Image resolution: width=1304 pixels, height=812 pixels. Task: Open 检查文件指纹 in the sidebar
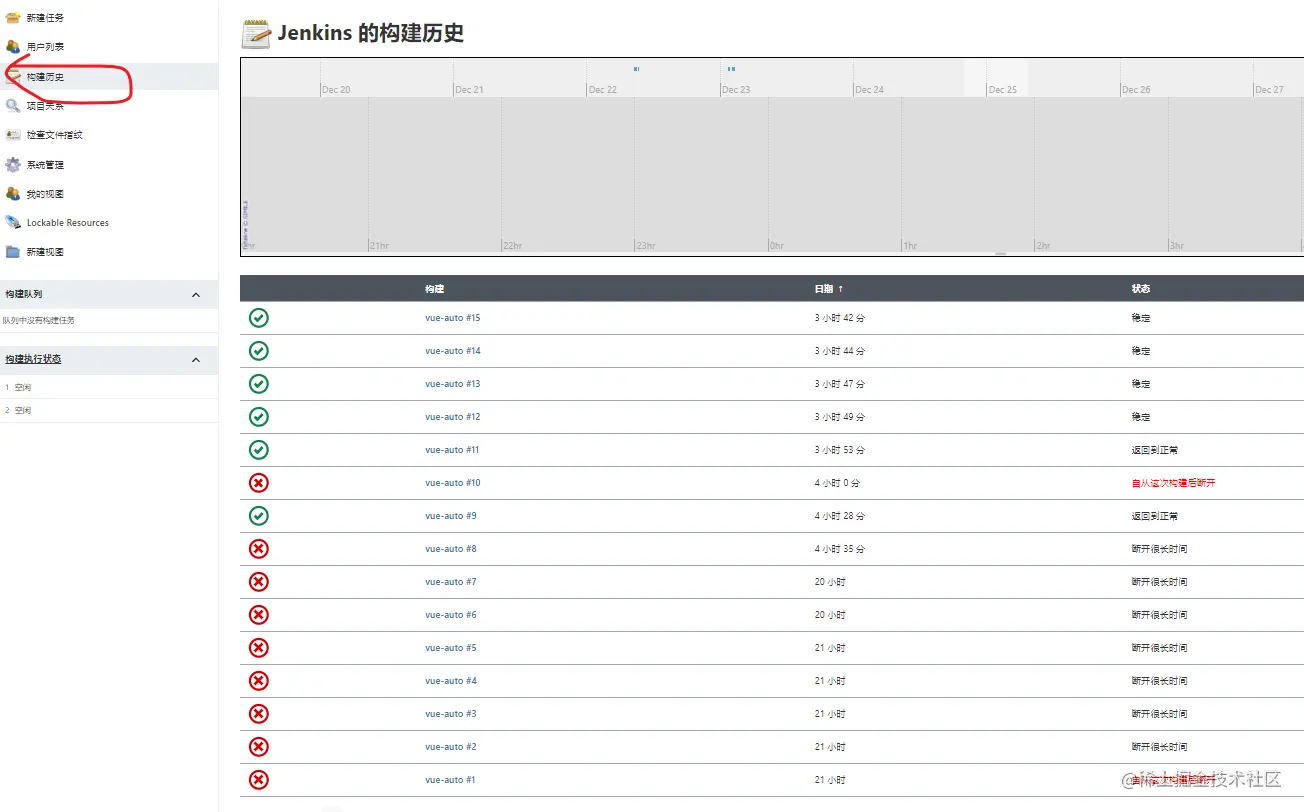click(54, 135)
